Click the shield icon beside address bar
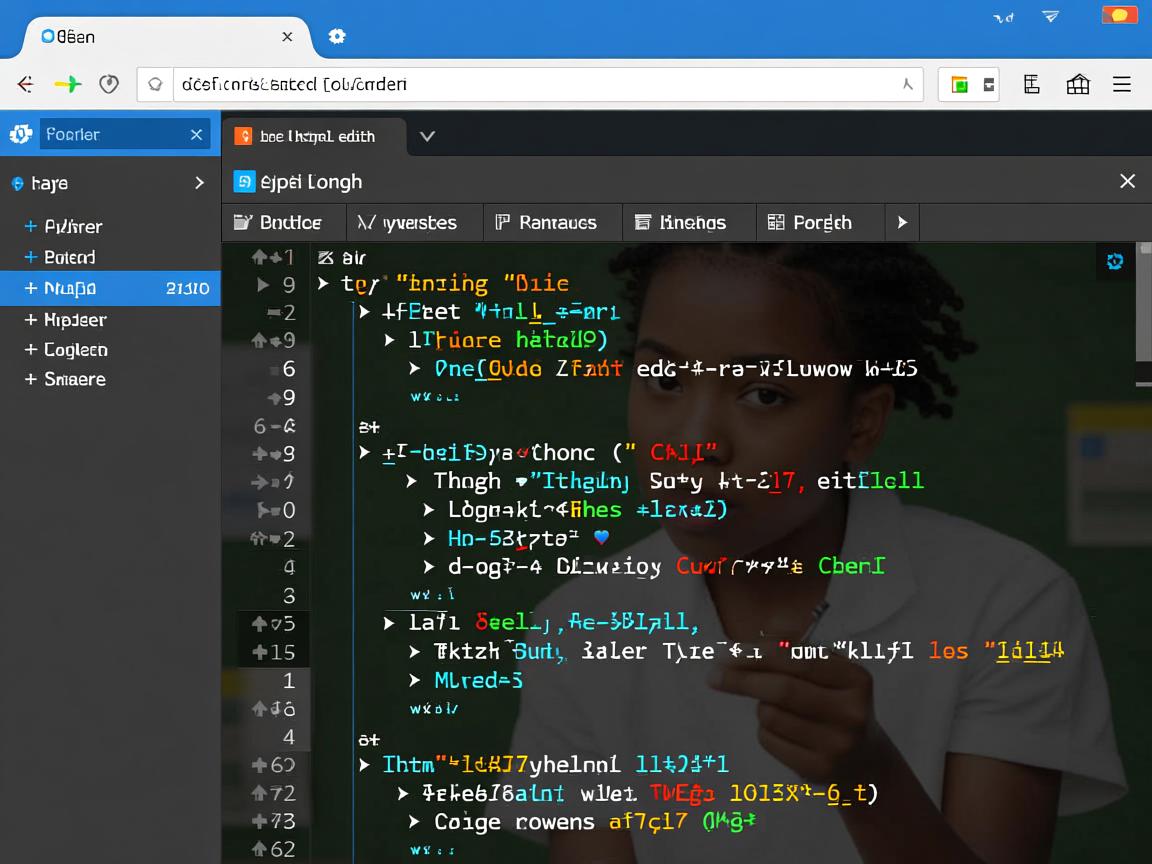Image resolution: width=1152 pixels, height=864 pixels. point(109,85)
